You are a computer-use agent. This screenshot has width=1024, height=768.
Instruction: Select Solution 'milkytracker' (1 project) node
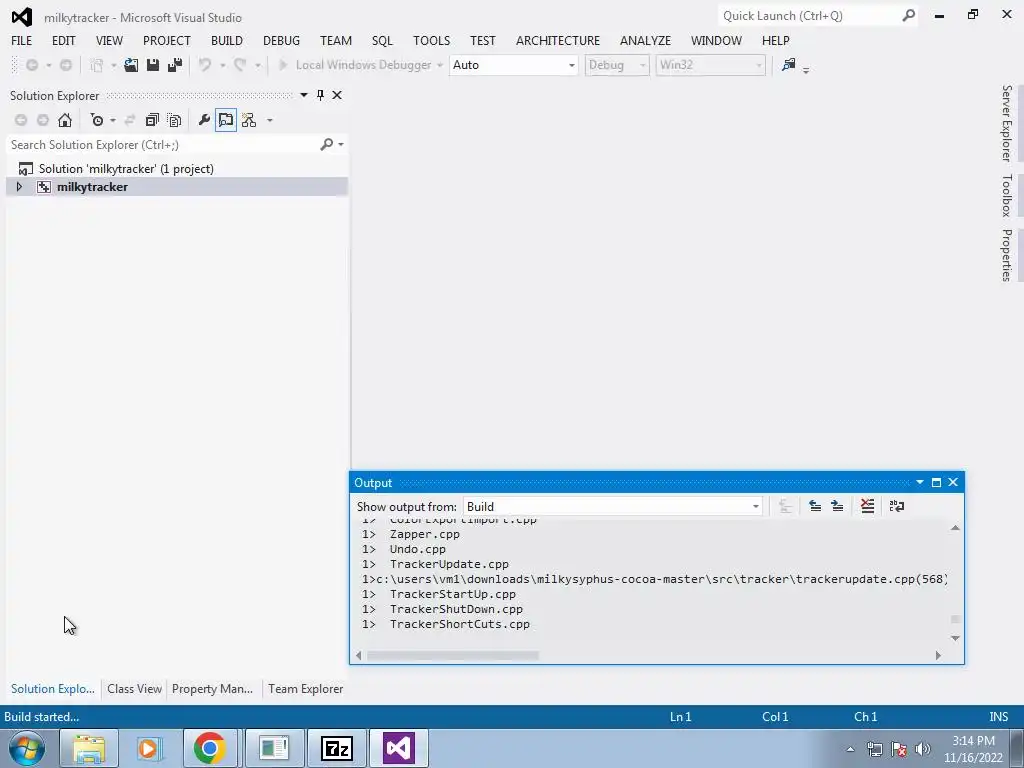126,168
